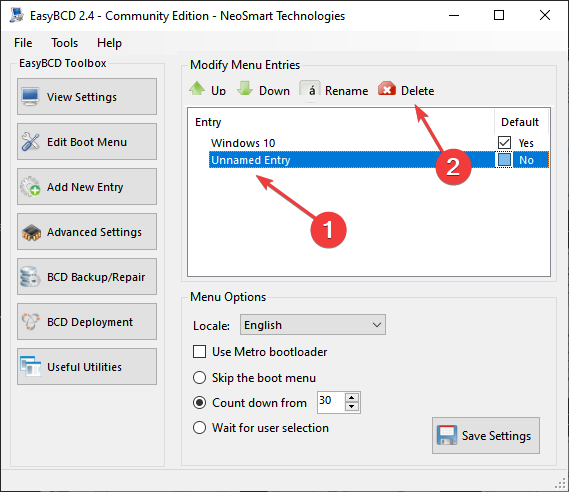Click the chip icon beside Advanced Settings
This screenshot has width=569, height=492.
[31, 232]
